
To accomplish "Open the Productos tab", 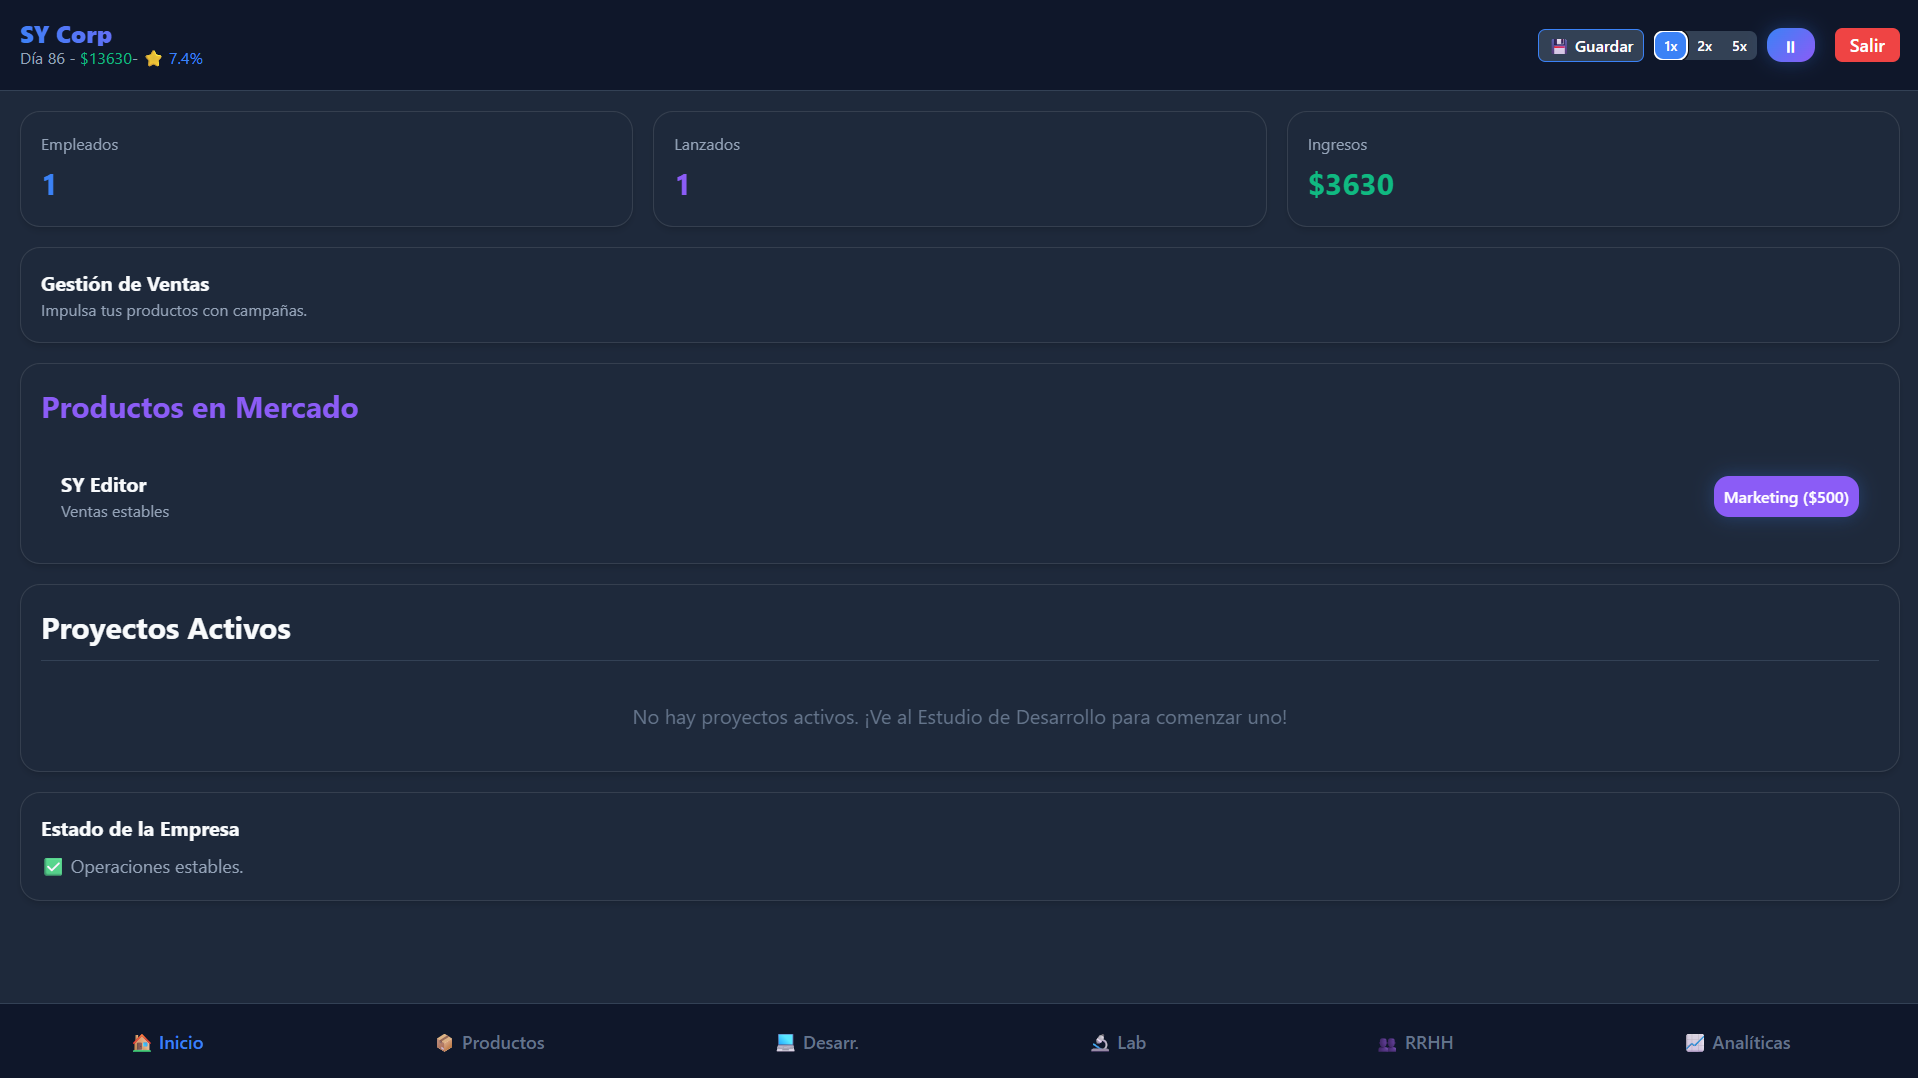I will 491,1043.
